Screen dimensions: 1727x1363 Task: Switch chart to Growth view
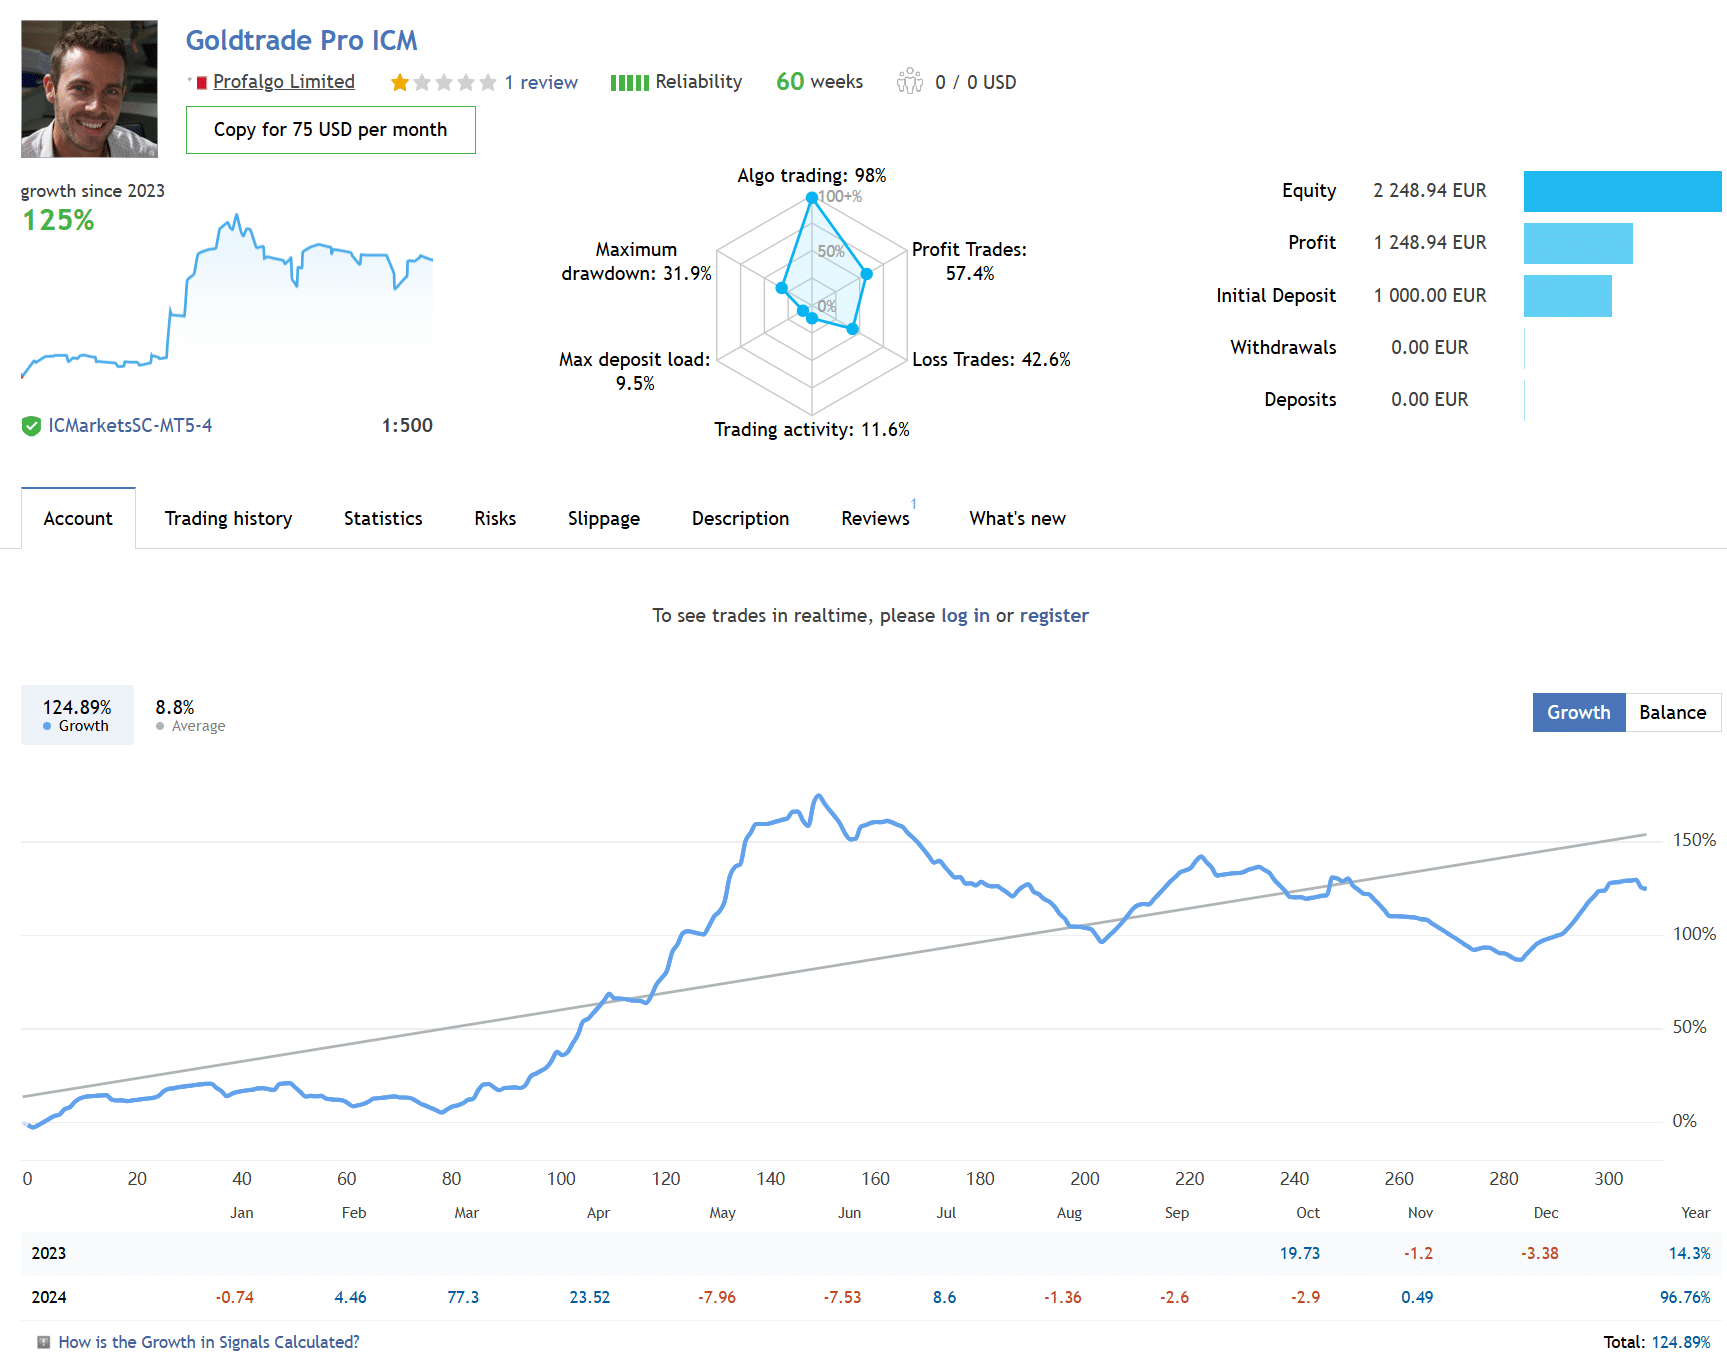pos(1578,712)
